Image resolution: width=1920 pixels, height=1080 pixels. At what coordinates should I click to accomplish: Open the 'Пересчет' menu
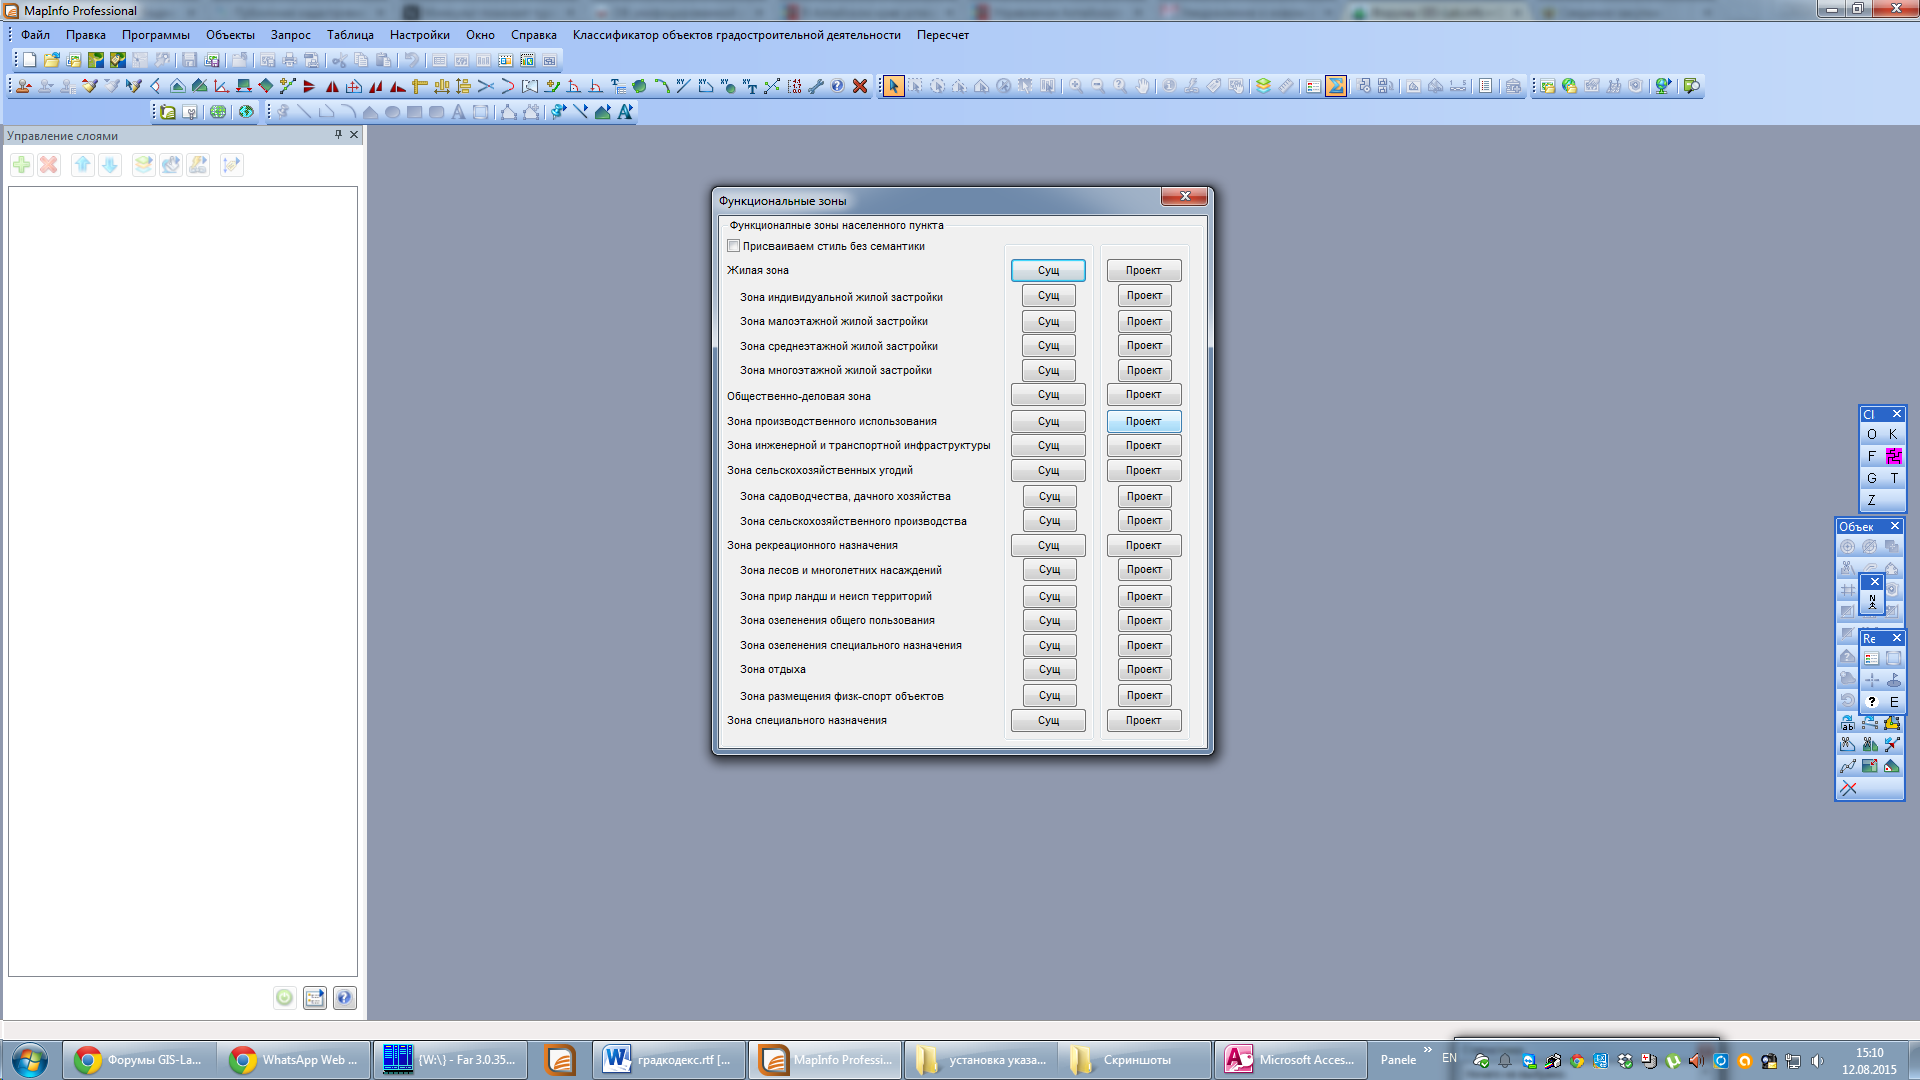tap(942, 35)
